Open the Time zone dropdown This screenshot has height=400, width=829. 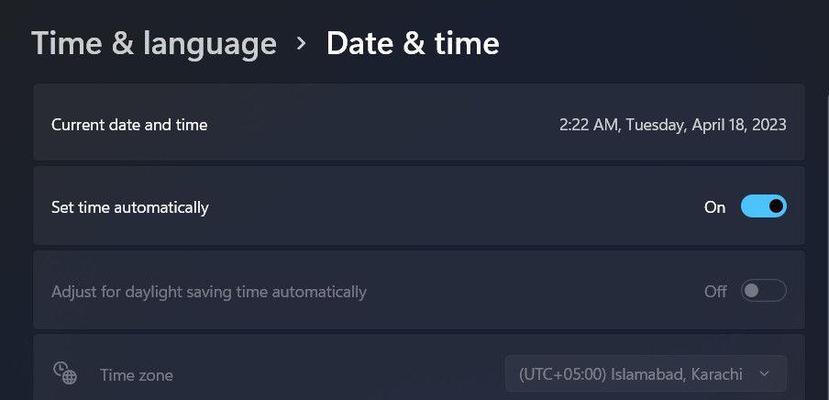click(x=646, y=374)
